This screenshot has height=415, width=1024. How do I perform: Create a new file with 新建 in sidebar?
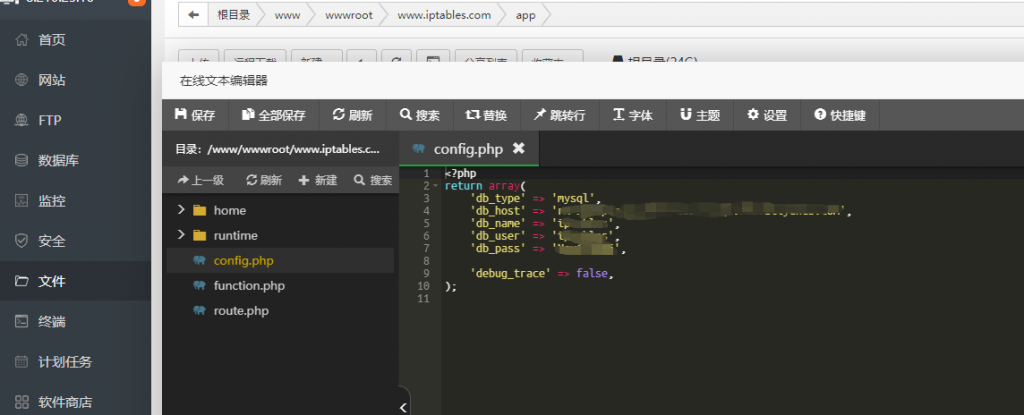pyautogui.click(x=318, y=180)
